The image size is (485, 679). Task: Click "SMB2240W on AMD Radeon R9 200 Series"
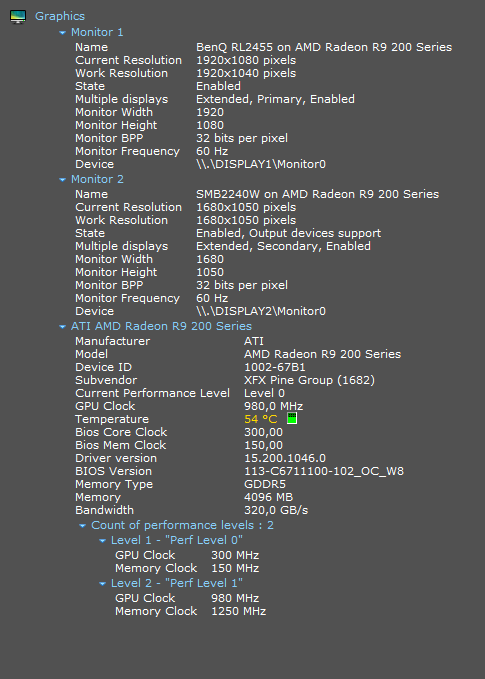click(317, 194)
